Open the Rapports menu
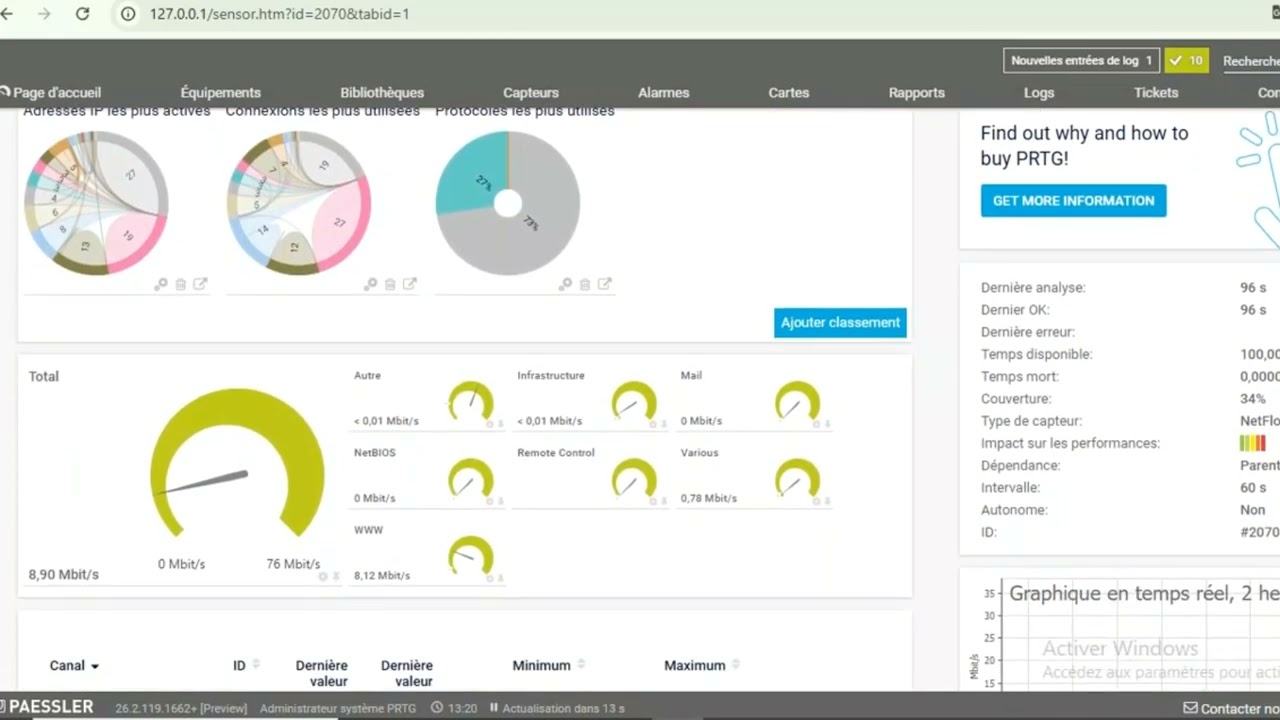Screen dimensions: 1280x720 pos(917,92)
